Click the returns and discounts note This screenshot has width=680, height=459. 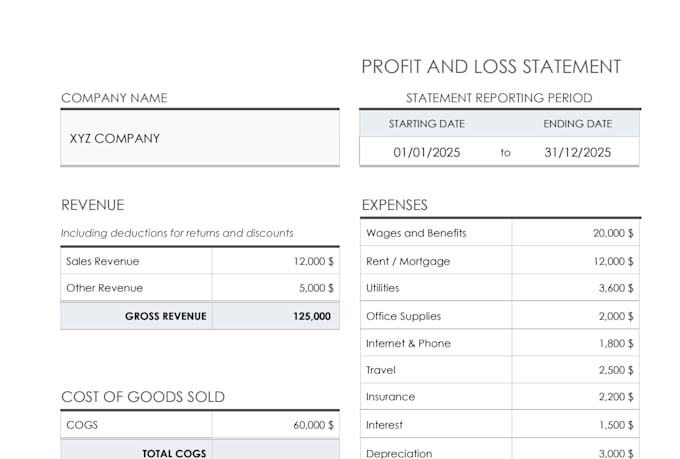coord(177,233)
